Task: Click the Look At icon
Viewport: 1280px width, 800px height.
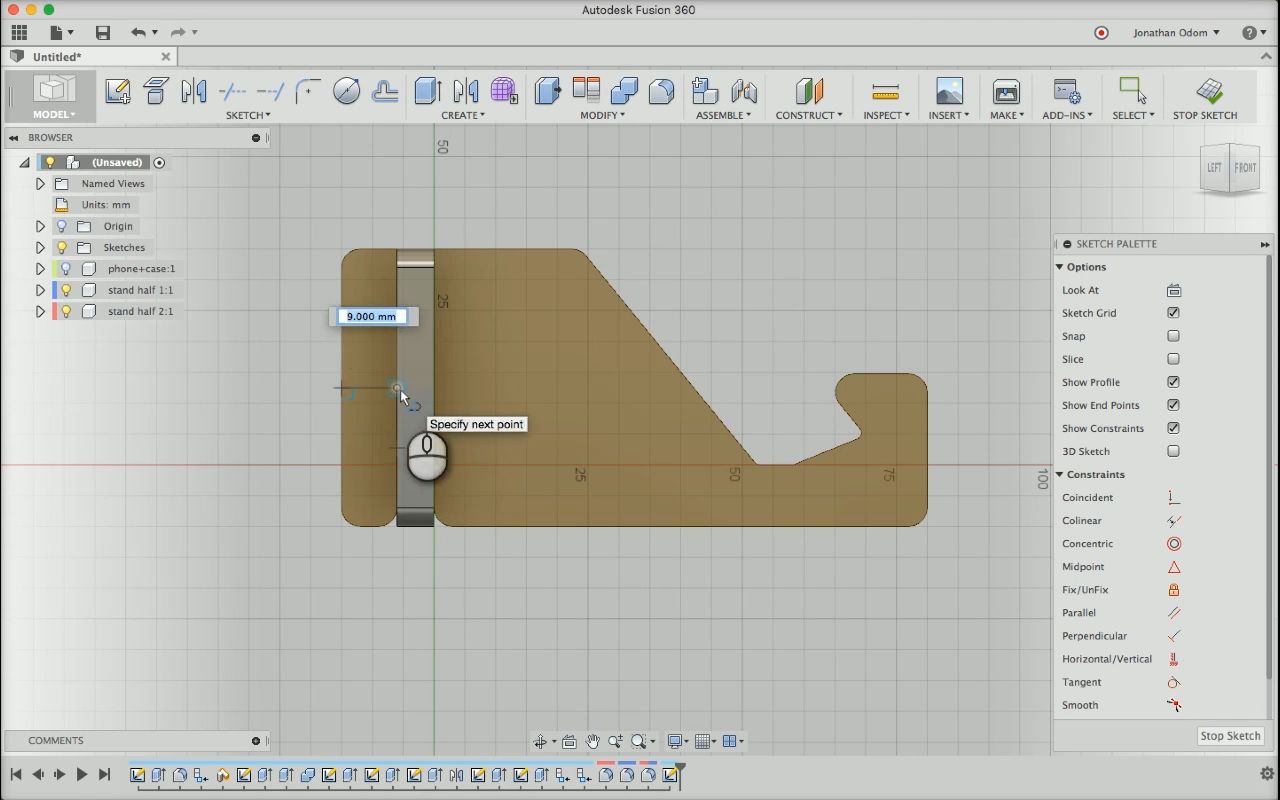Action: coord(1173,290)
